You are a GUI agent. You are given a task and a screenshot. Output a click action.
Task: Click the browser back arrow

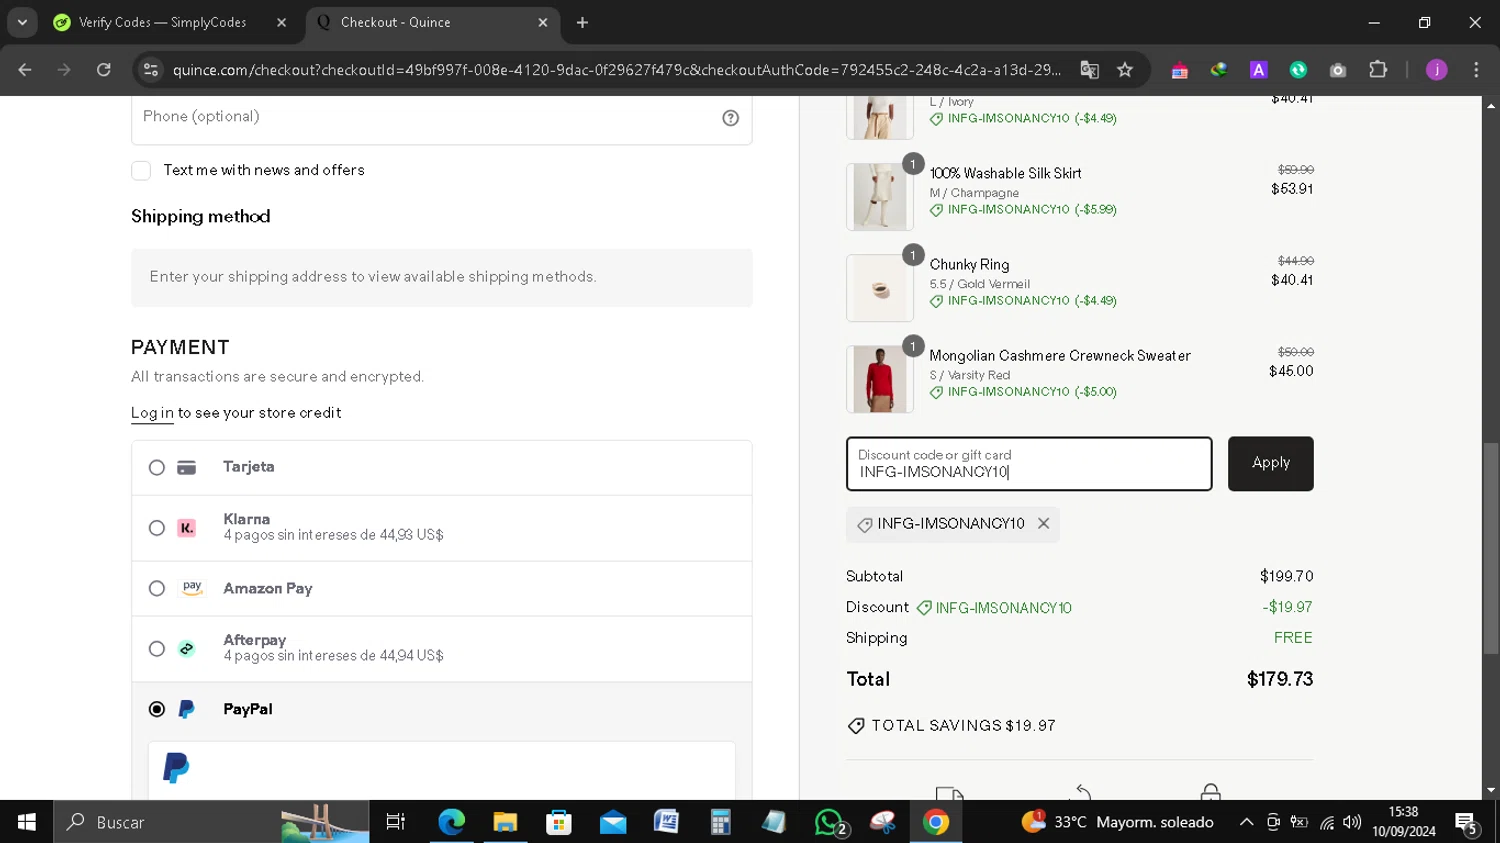point(25,70)
